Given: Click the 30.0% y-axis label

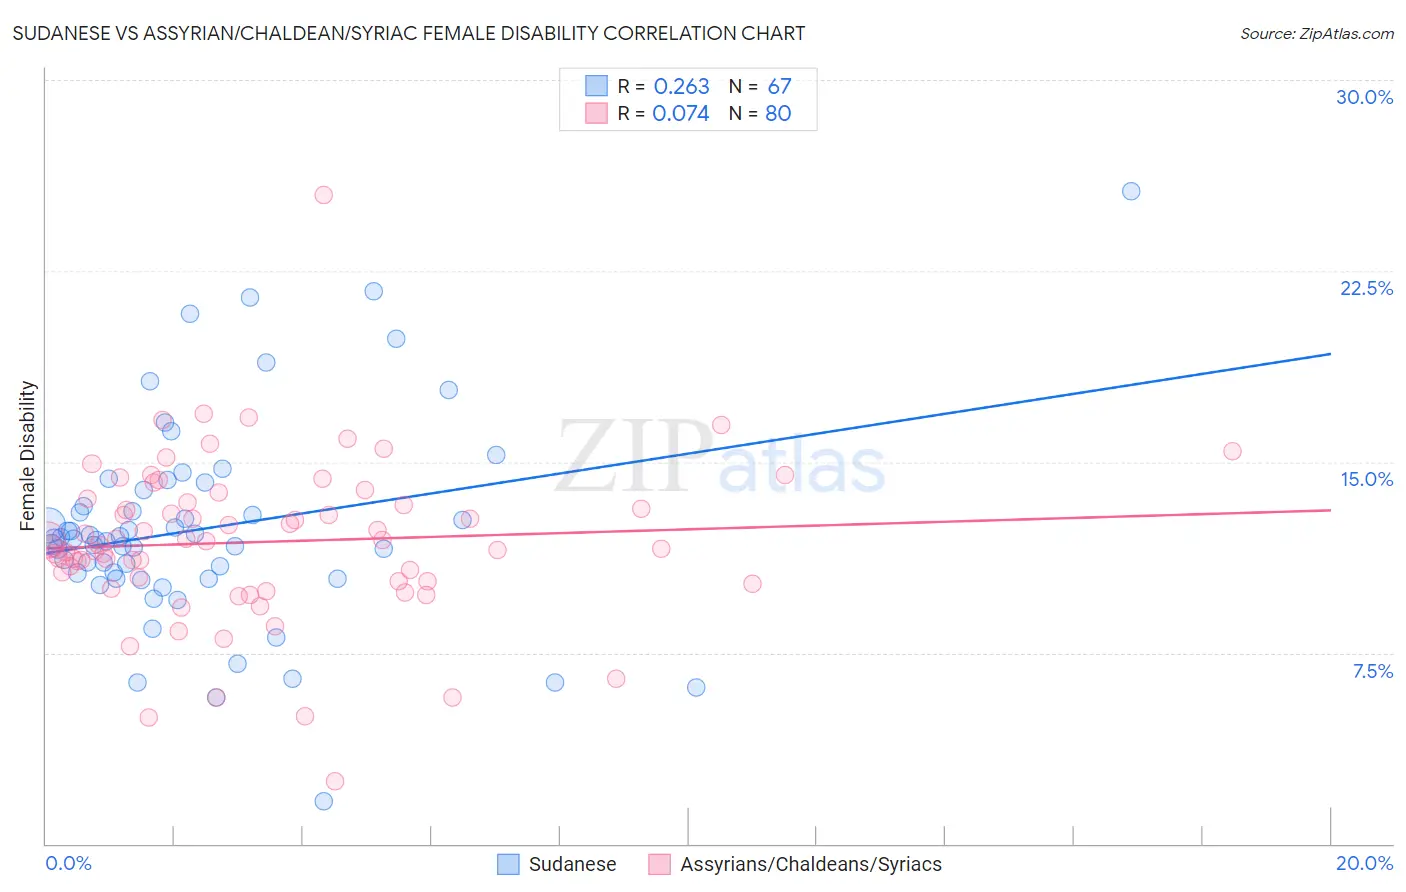Looking at the screenshot, I should coord(1364,97).
